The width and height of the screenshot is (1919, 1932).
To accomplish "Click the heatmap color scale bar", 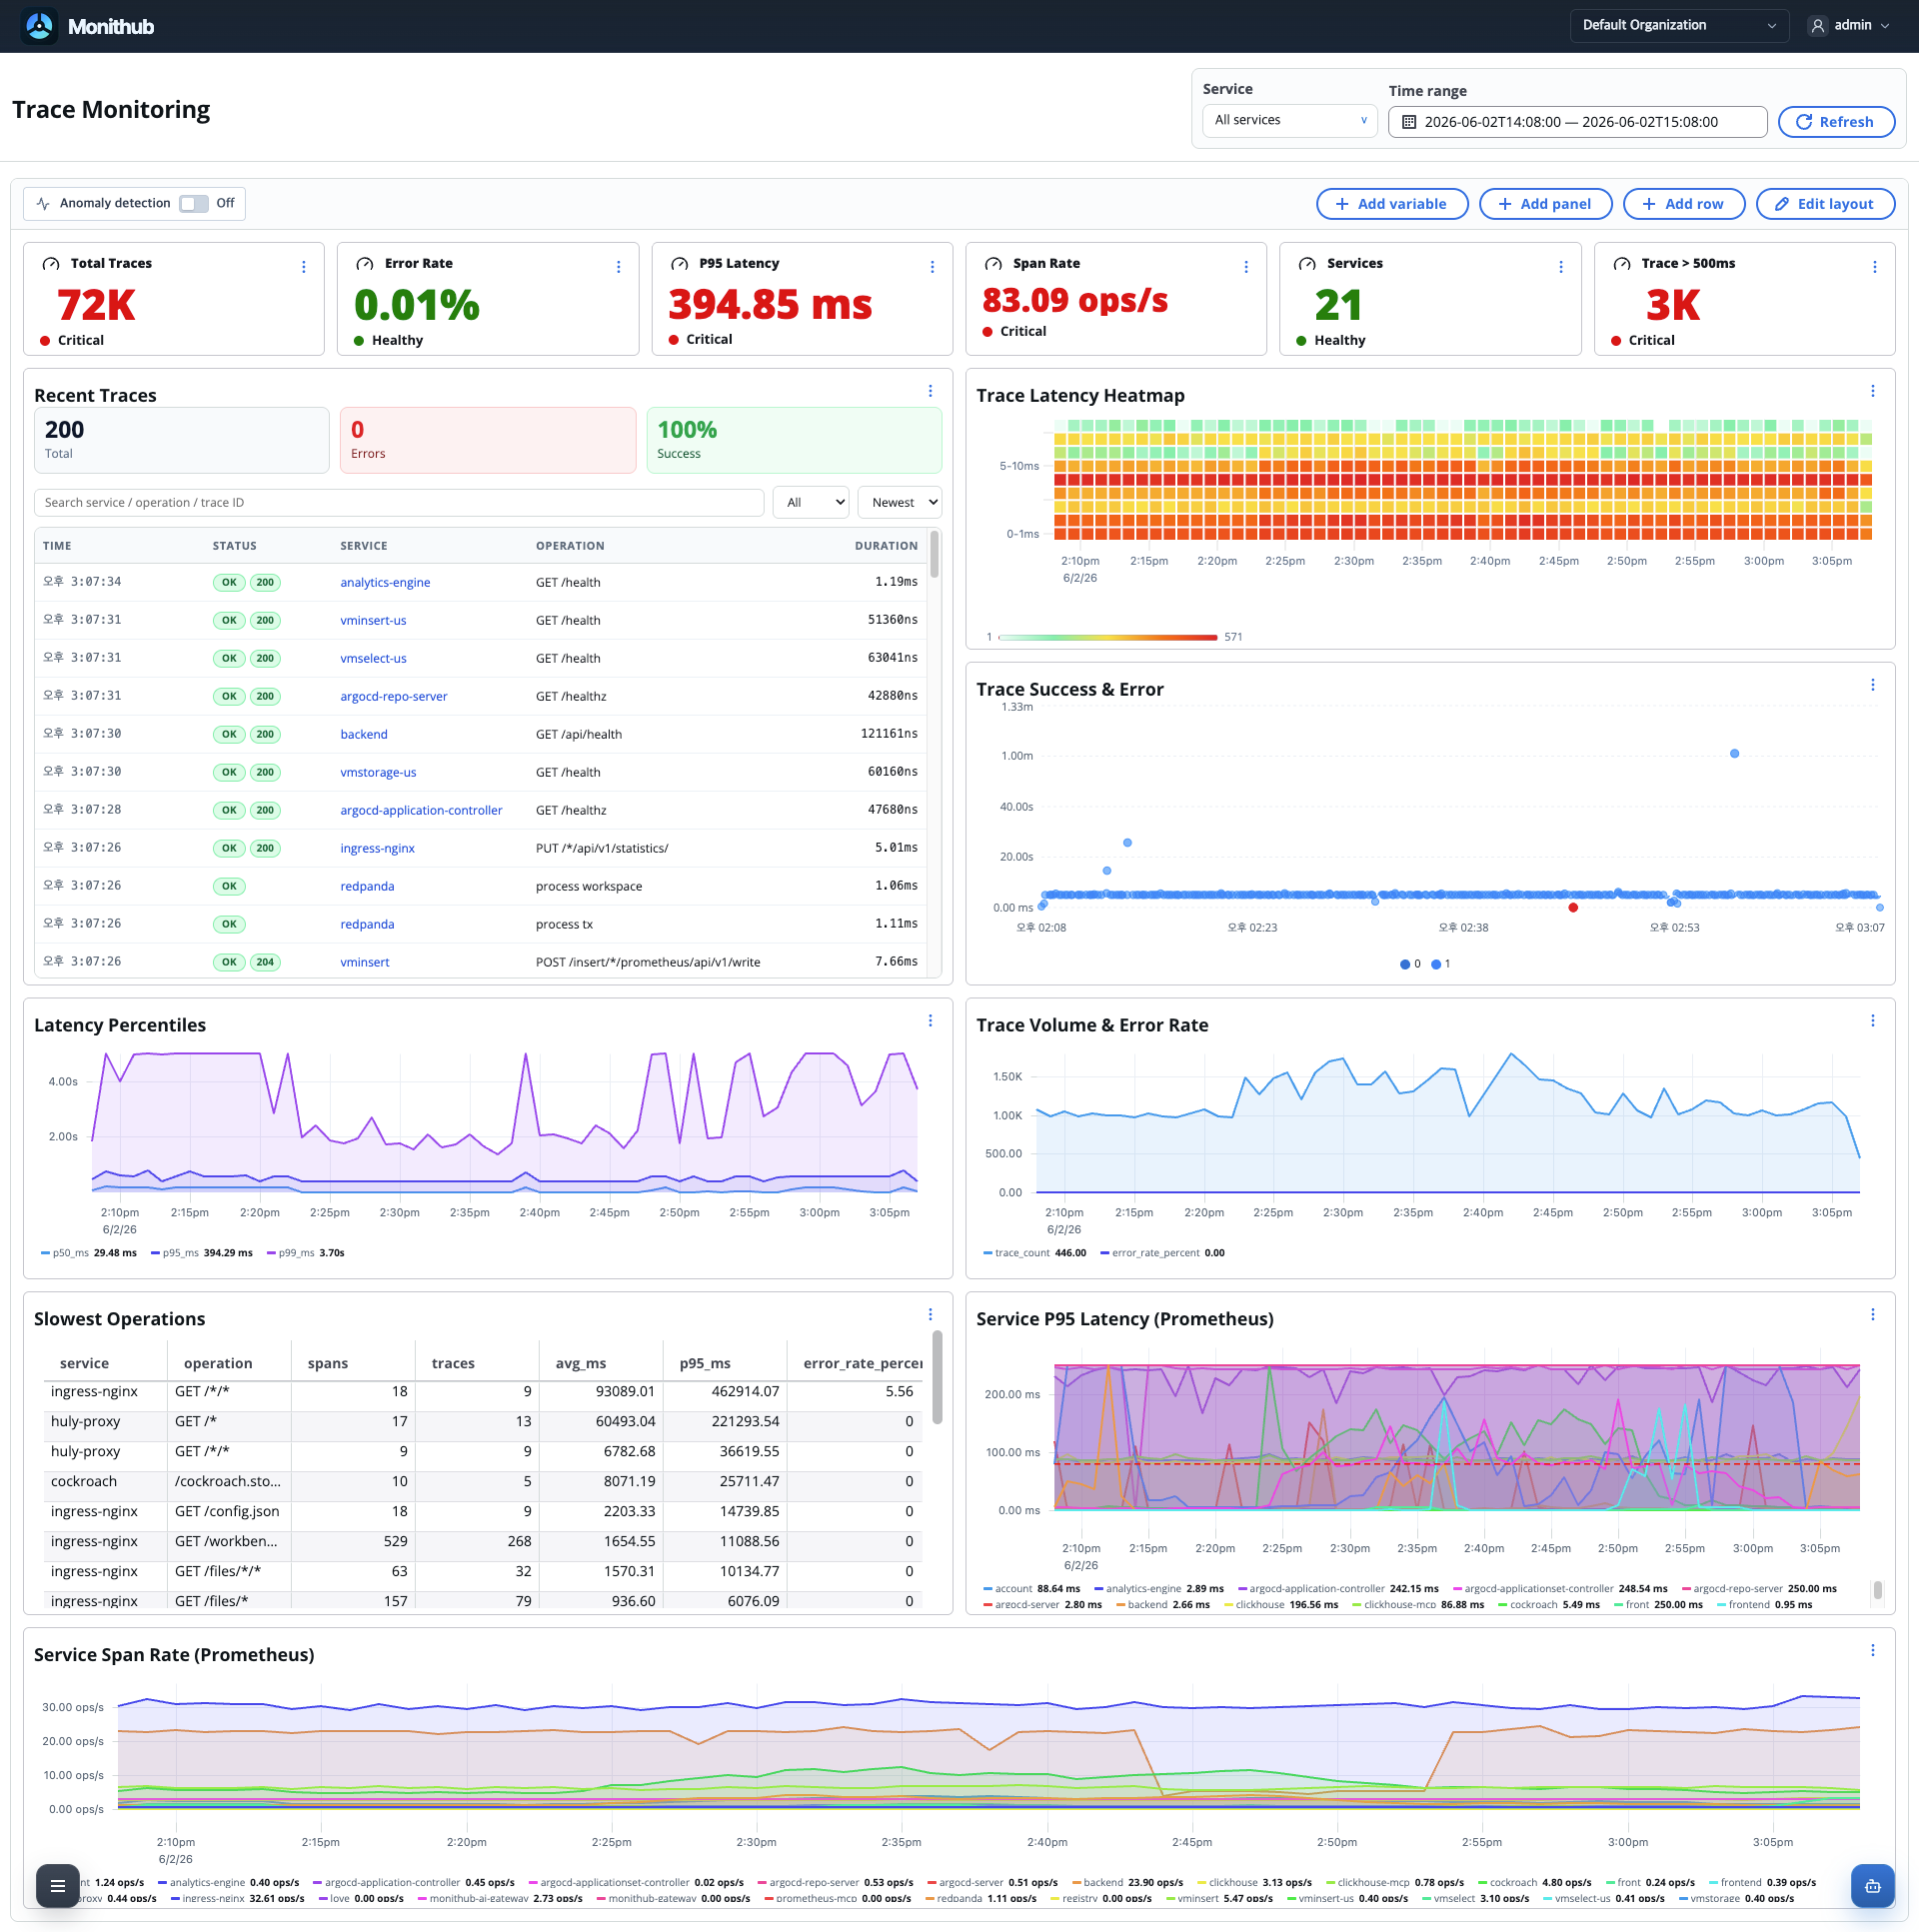I will coord(1108,637).
